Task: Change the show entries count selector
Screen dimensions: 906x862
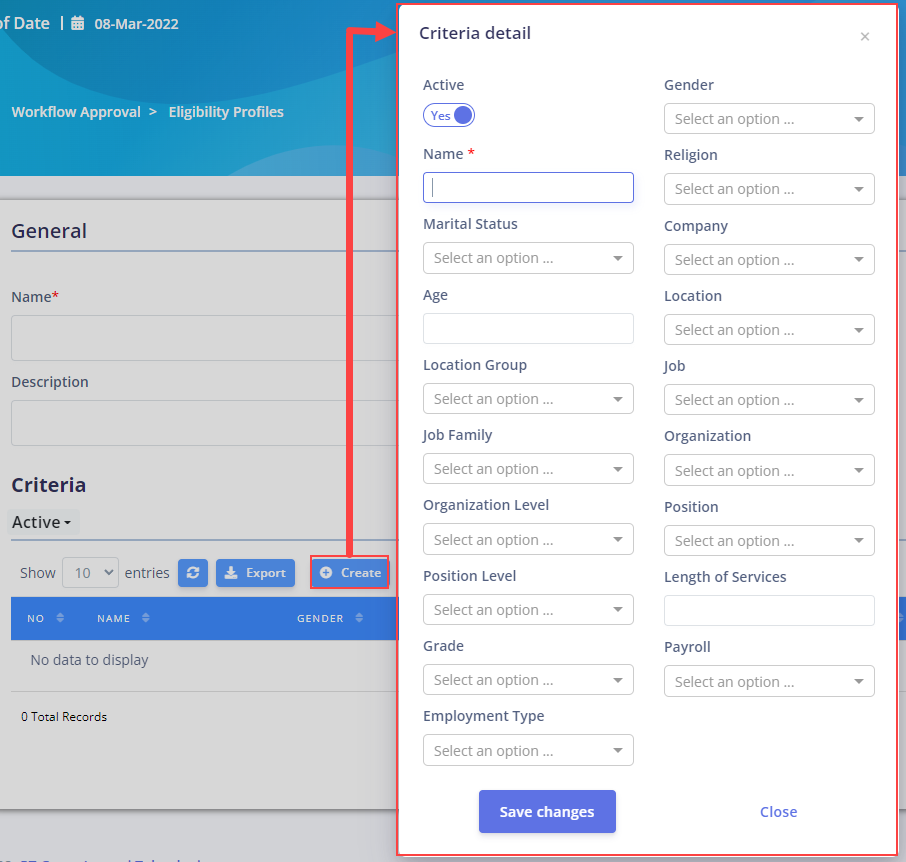Action: (x=91, y=573)
